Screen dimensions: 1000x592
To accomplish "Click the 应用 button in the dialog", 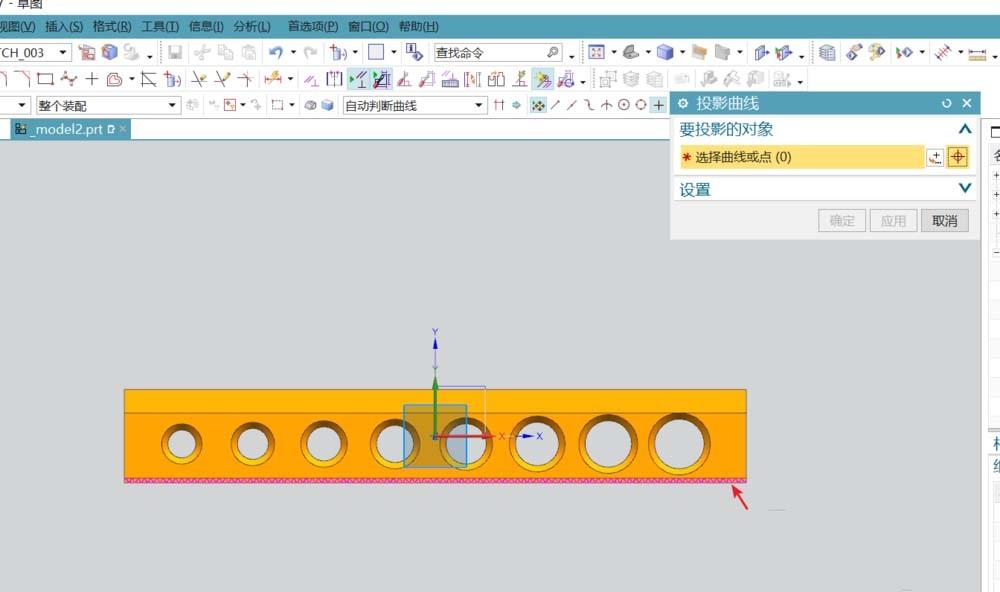I will pyautogui.click(x=893, y=220).
